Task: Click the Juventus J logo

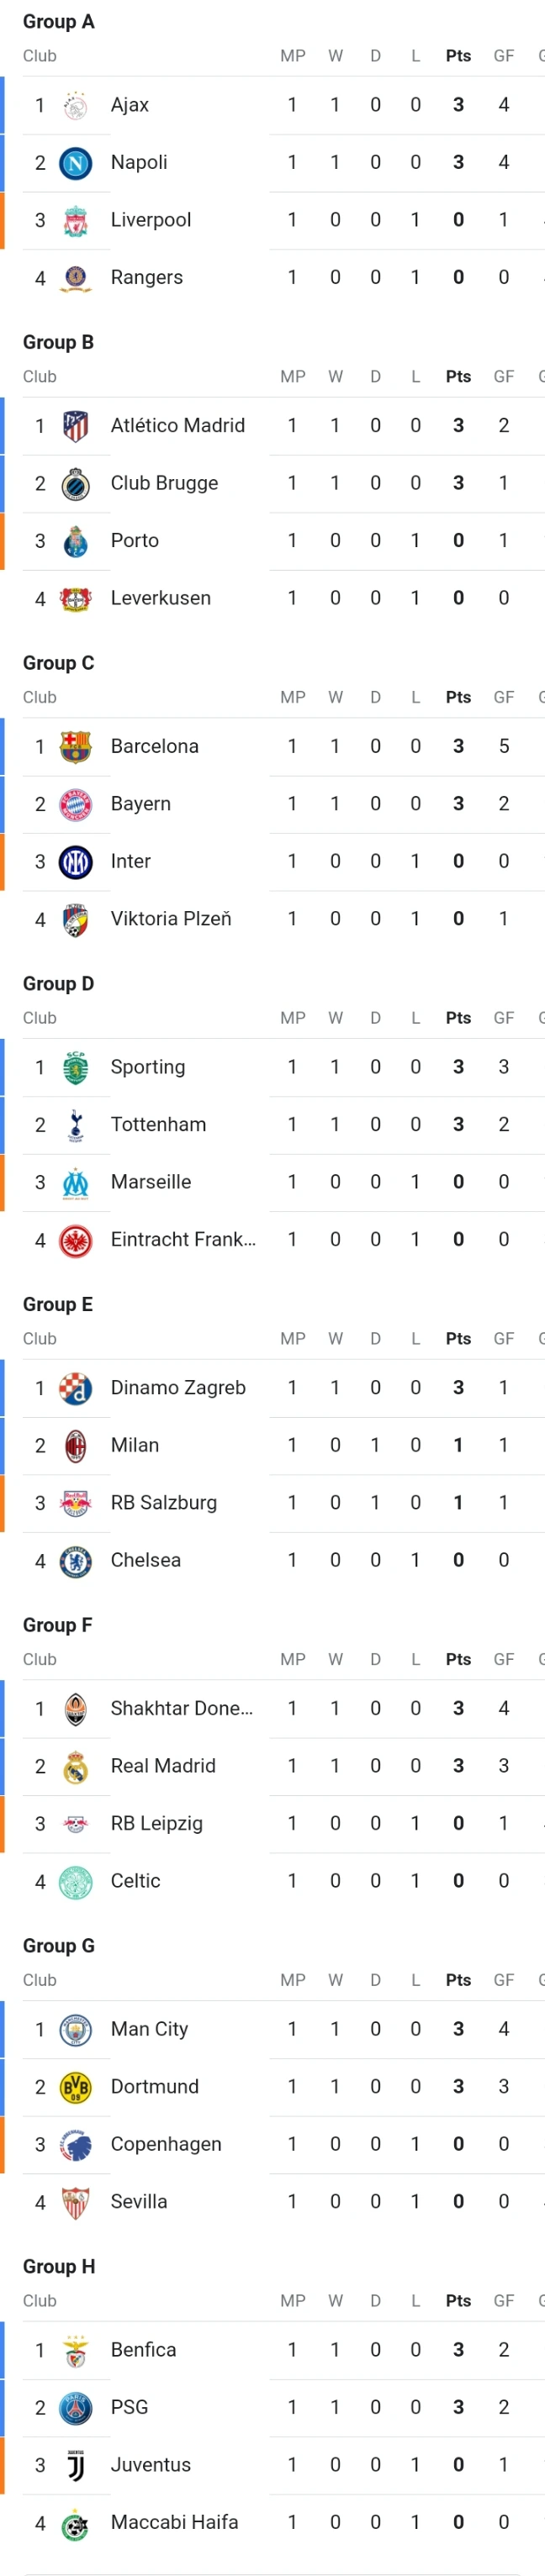Action: point(75,2465)
